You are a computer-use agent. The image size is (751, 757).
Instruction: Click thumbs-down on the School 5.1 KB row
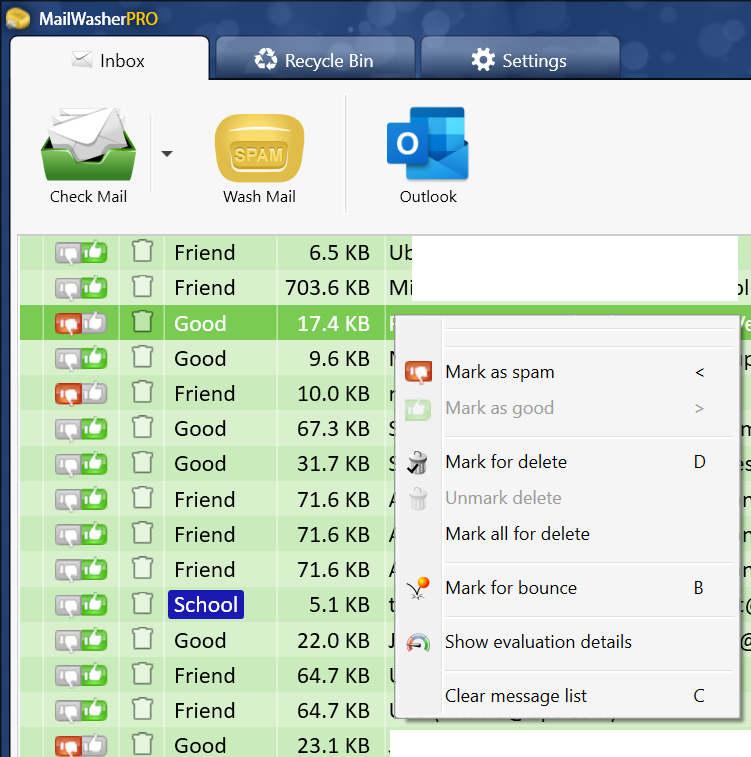click(x=68, y=605)
